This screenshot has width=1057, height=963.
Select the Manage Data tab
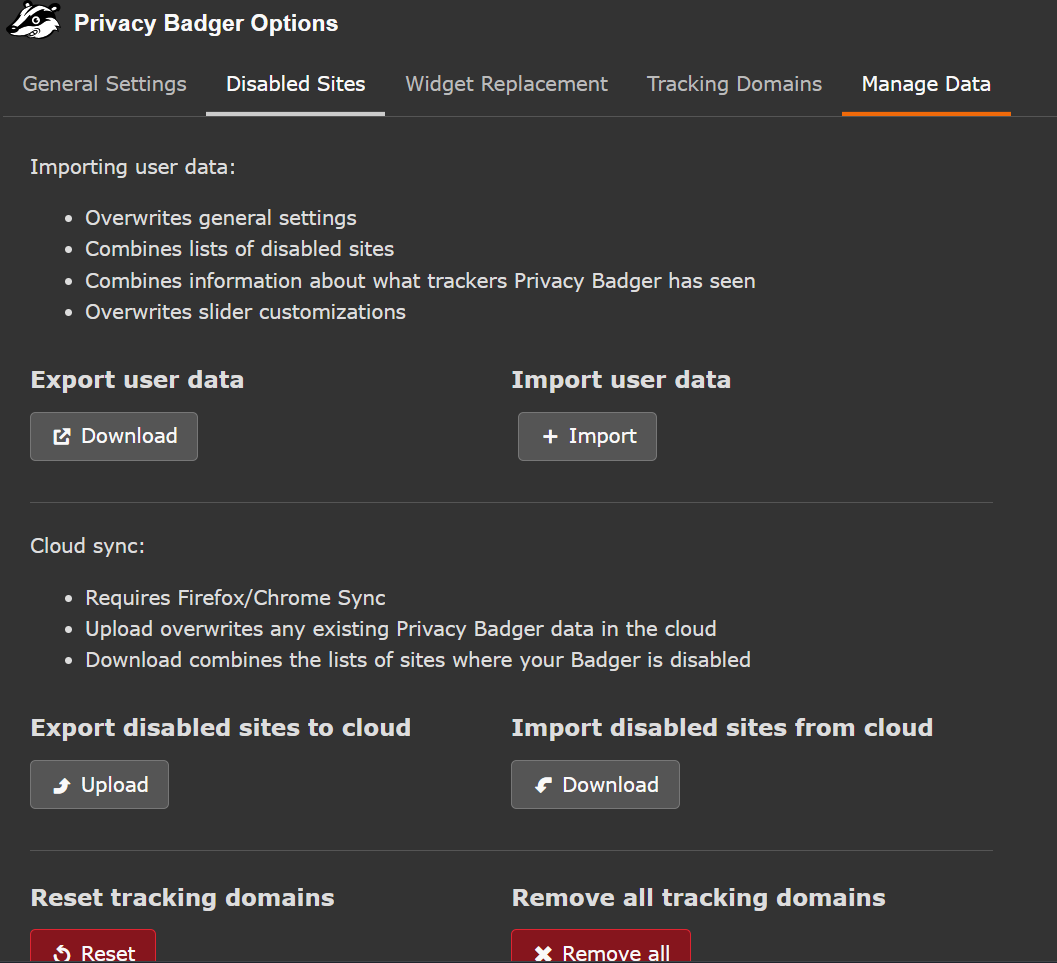926,84
